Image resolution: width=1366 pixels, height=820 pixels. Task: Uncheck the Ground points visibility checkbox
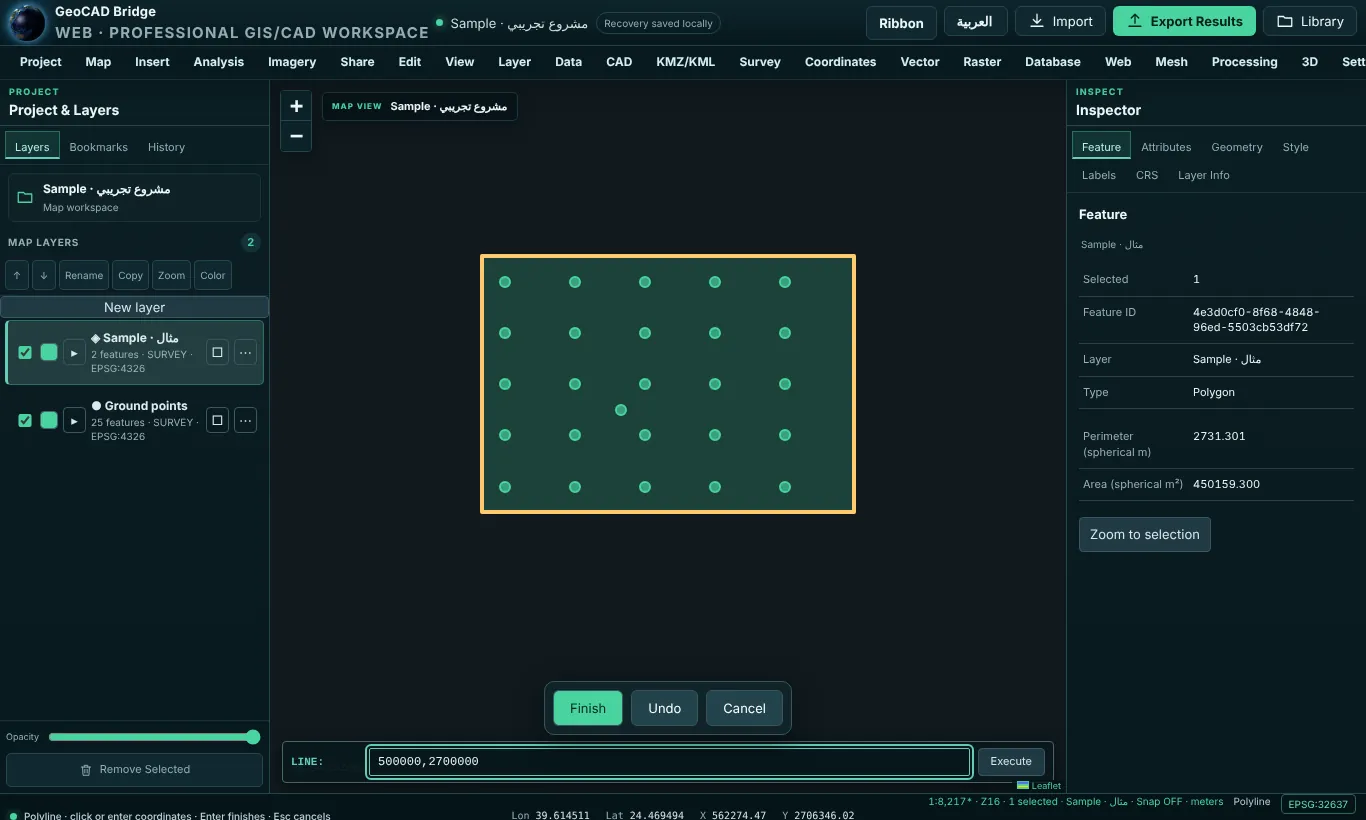(25, 420)
